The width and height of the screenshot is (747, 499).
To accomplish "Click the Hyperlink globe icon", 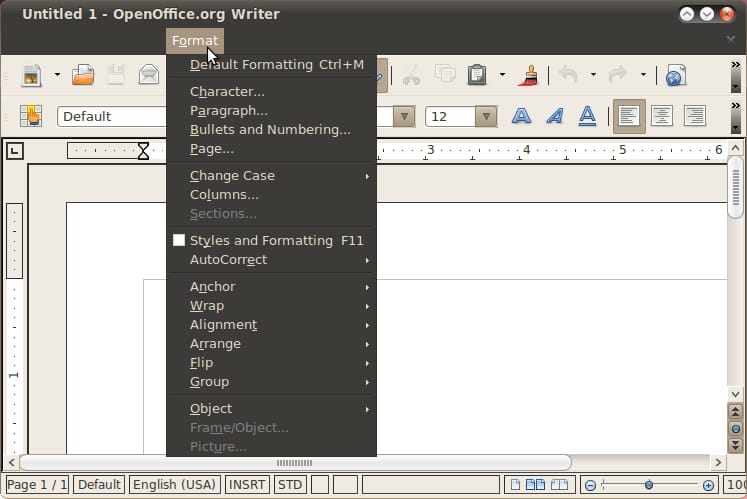I will [x=675, y=75].
